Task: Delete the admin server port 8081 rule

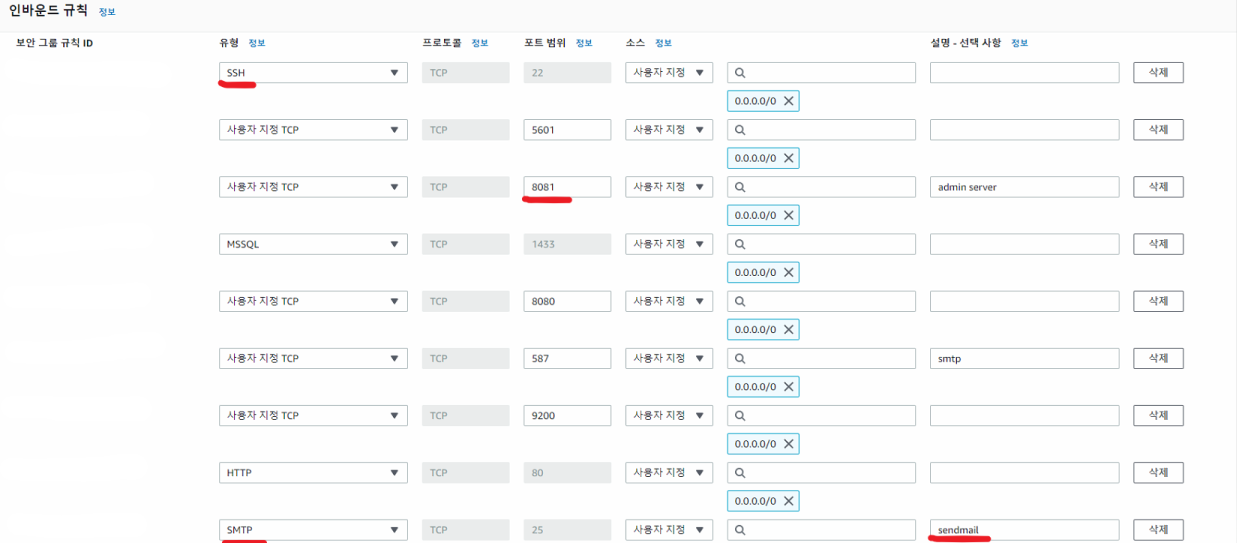Action: (1158, 187)
